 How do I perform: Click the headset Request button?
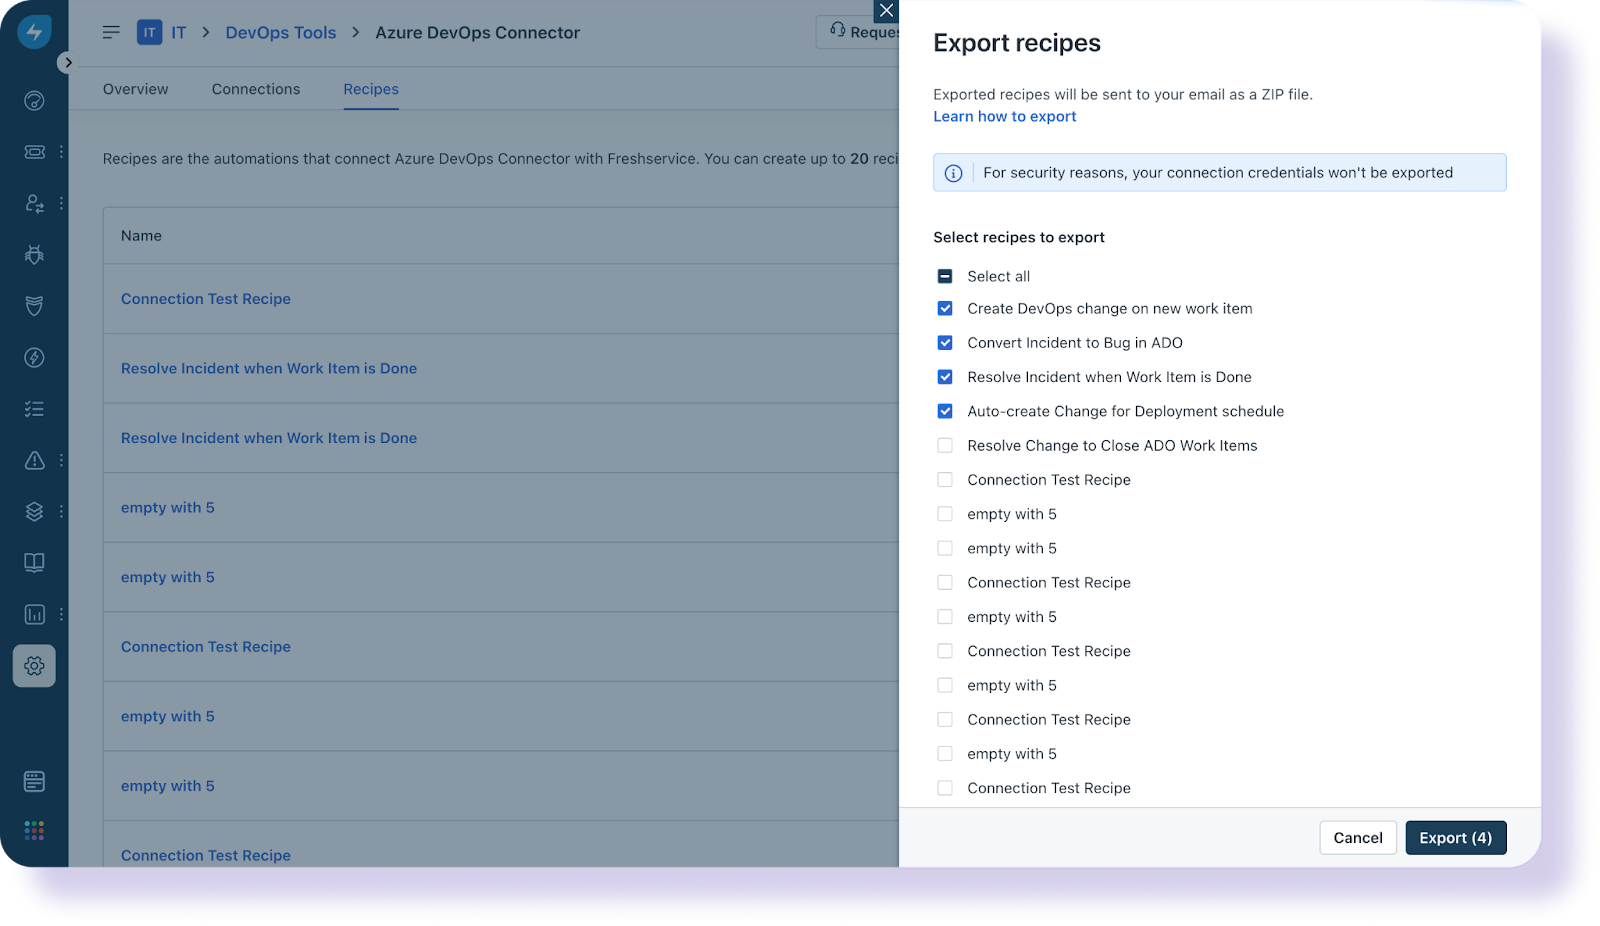tap(858, 32)
